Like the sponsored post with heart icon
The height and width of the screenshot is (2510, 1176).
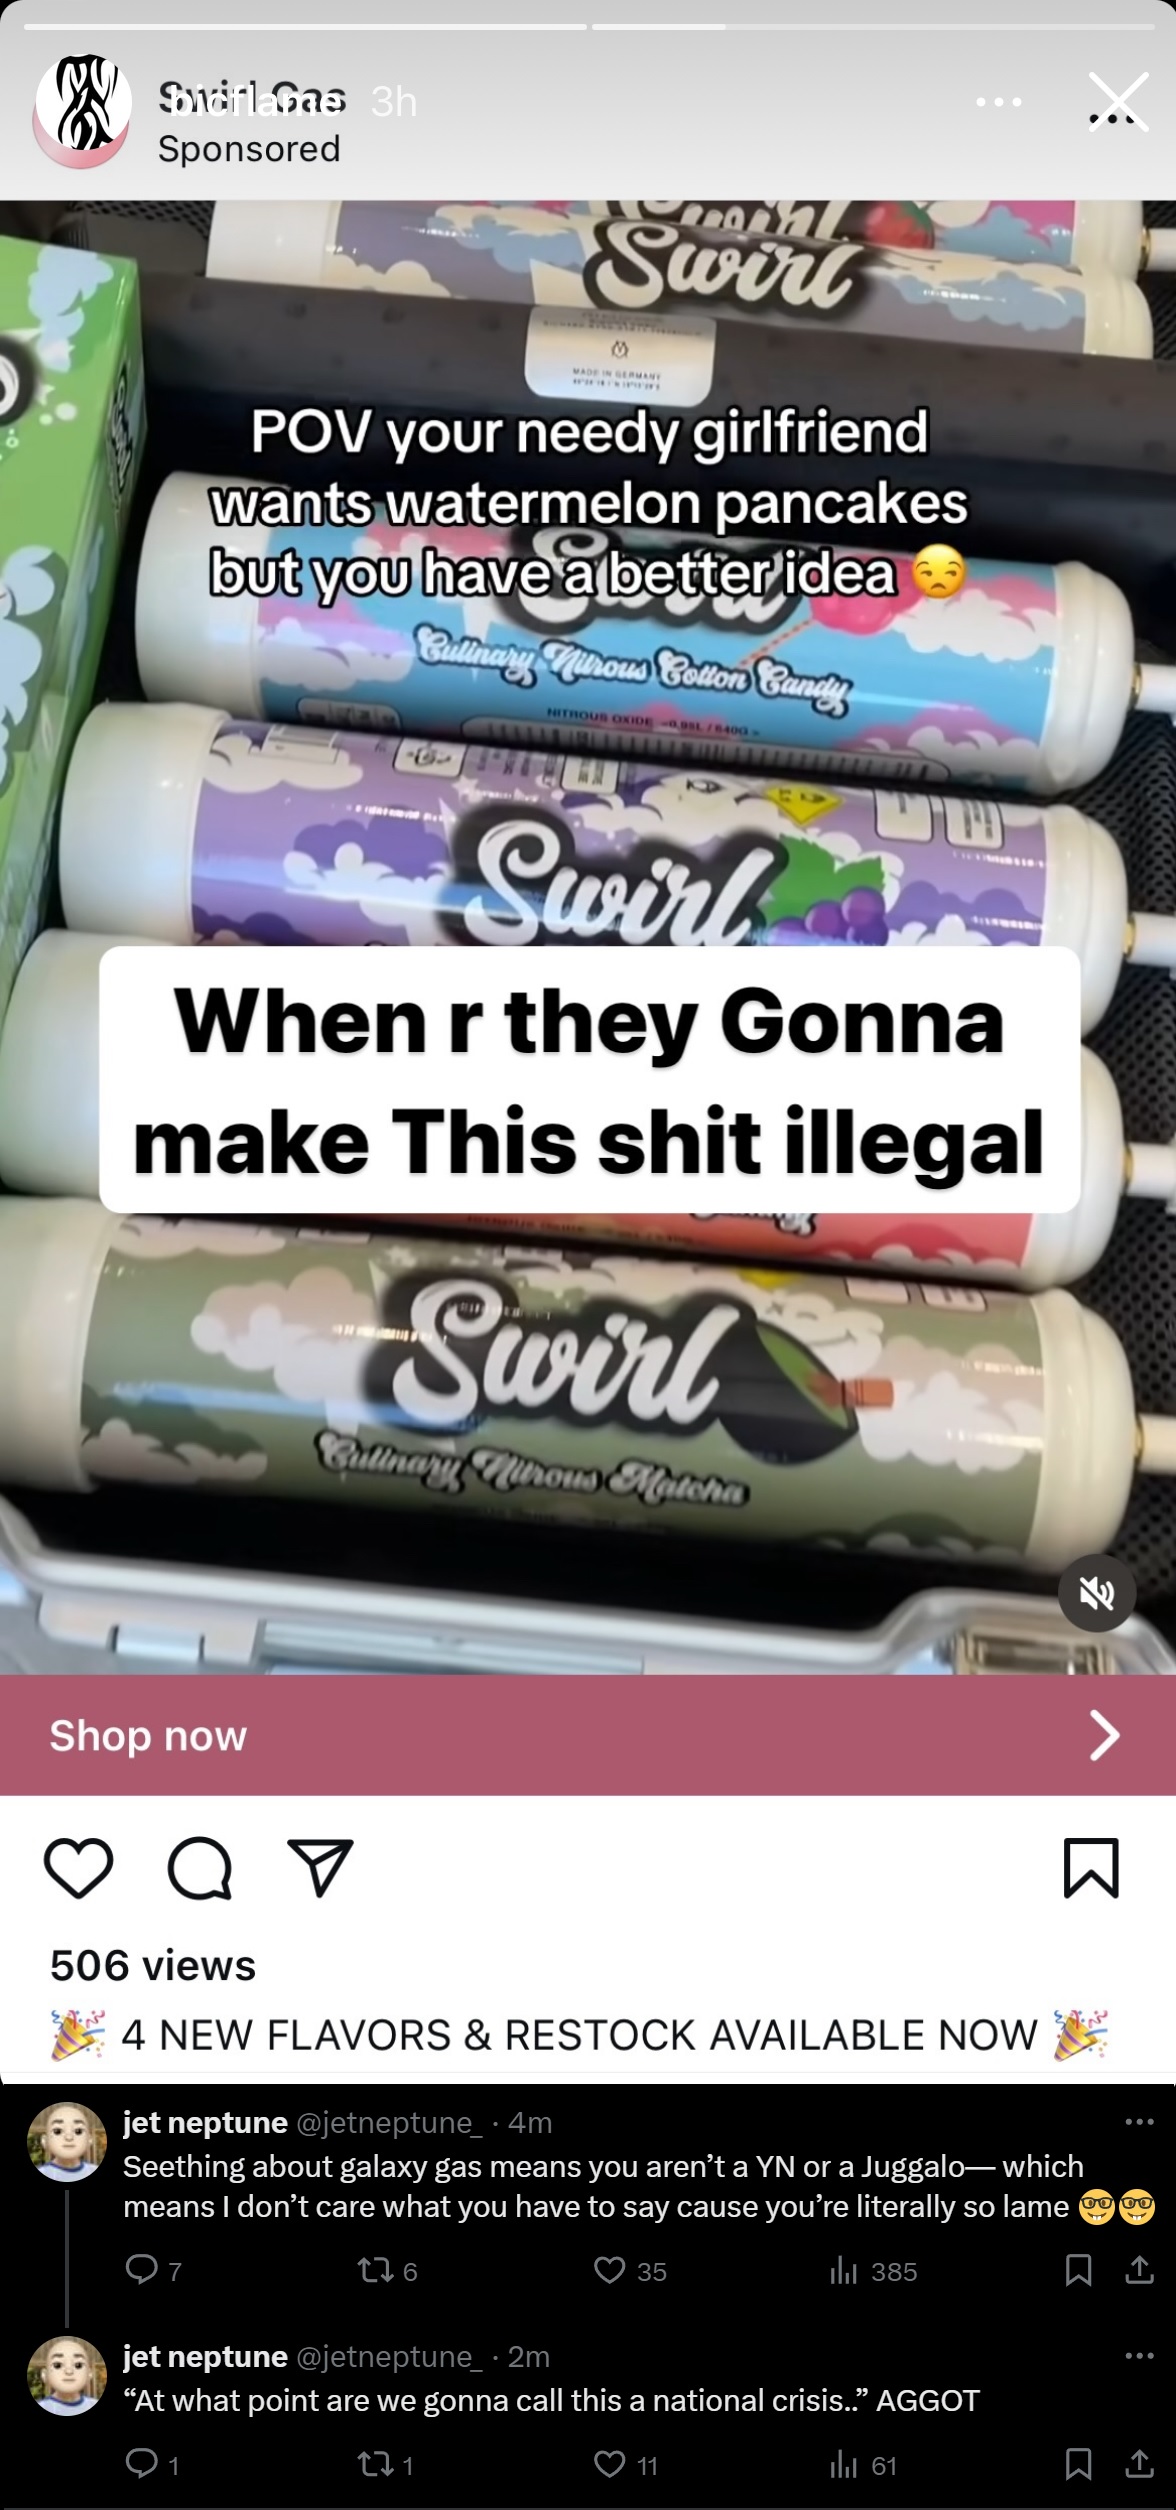click(x=78, y=1868)
